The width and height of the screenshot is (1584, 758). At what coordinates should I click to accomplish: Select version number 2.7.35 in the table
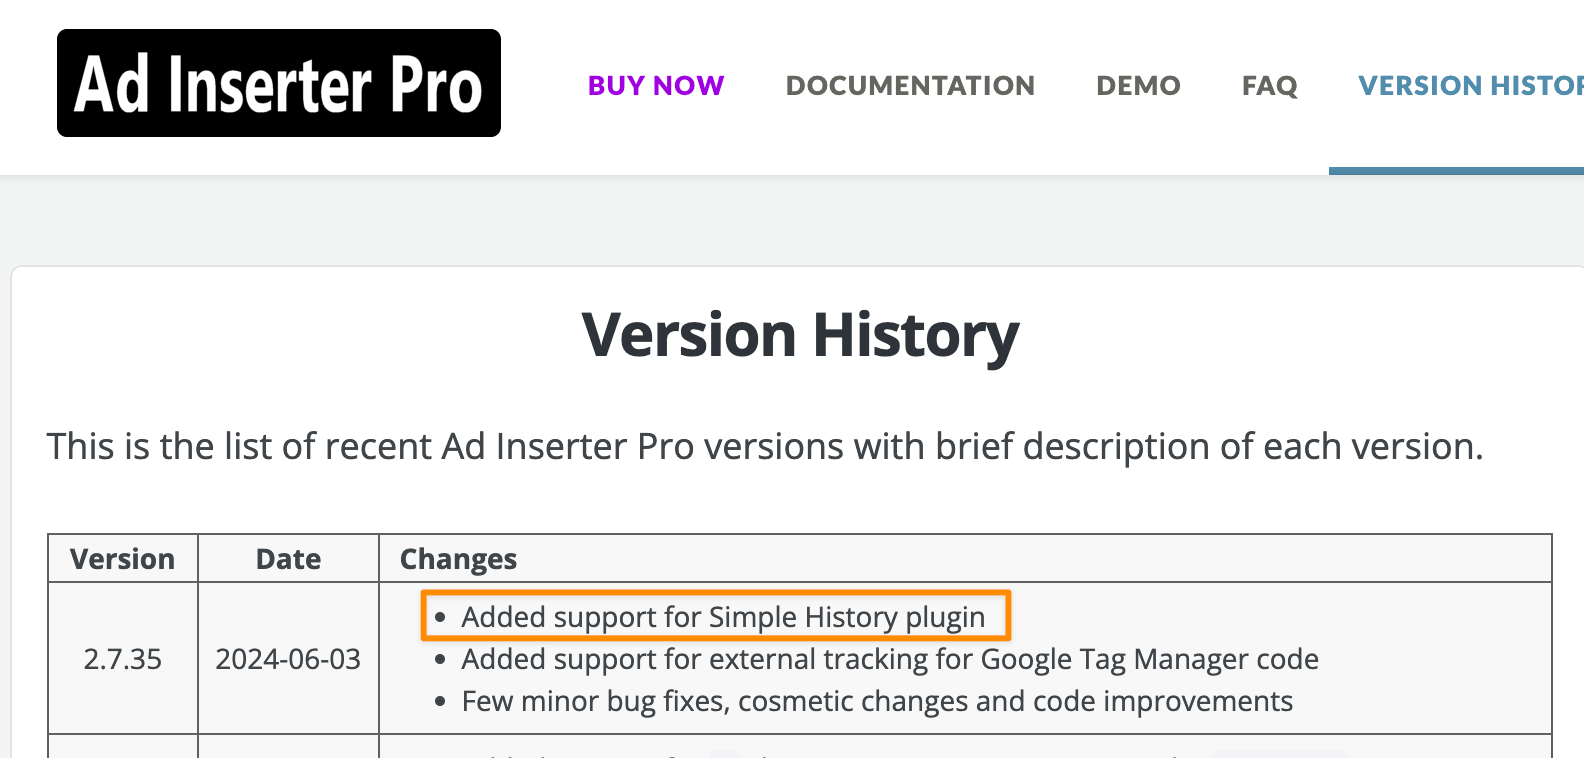coord(122,659)
